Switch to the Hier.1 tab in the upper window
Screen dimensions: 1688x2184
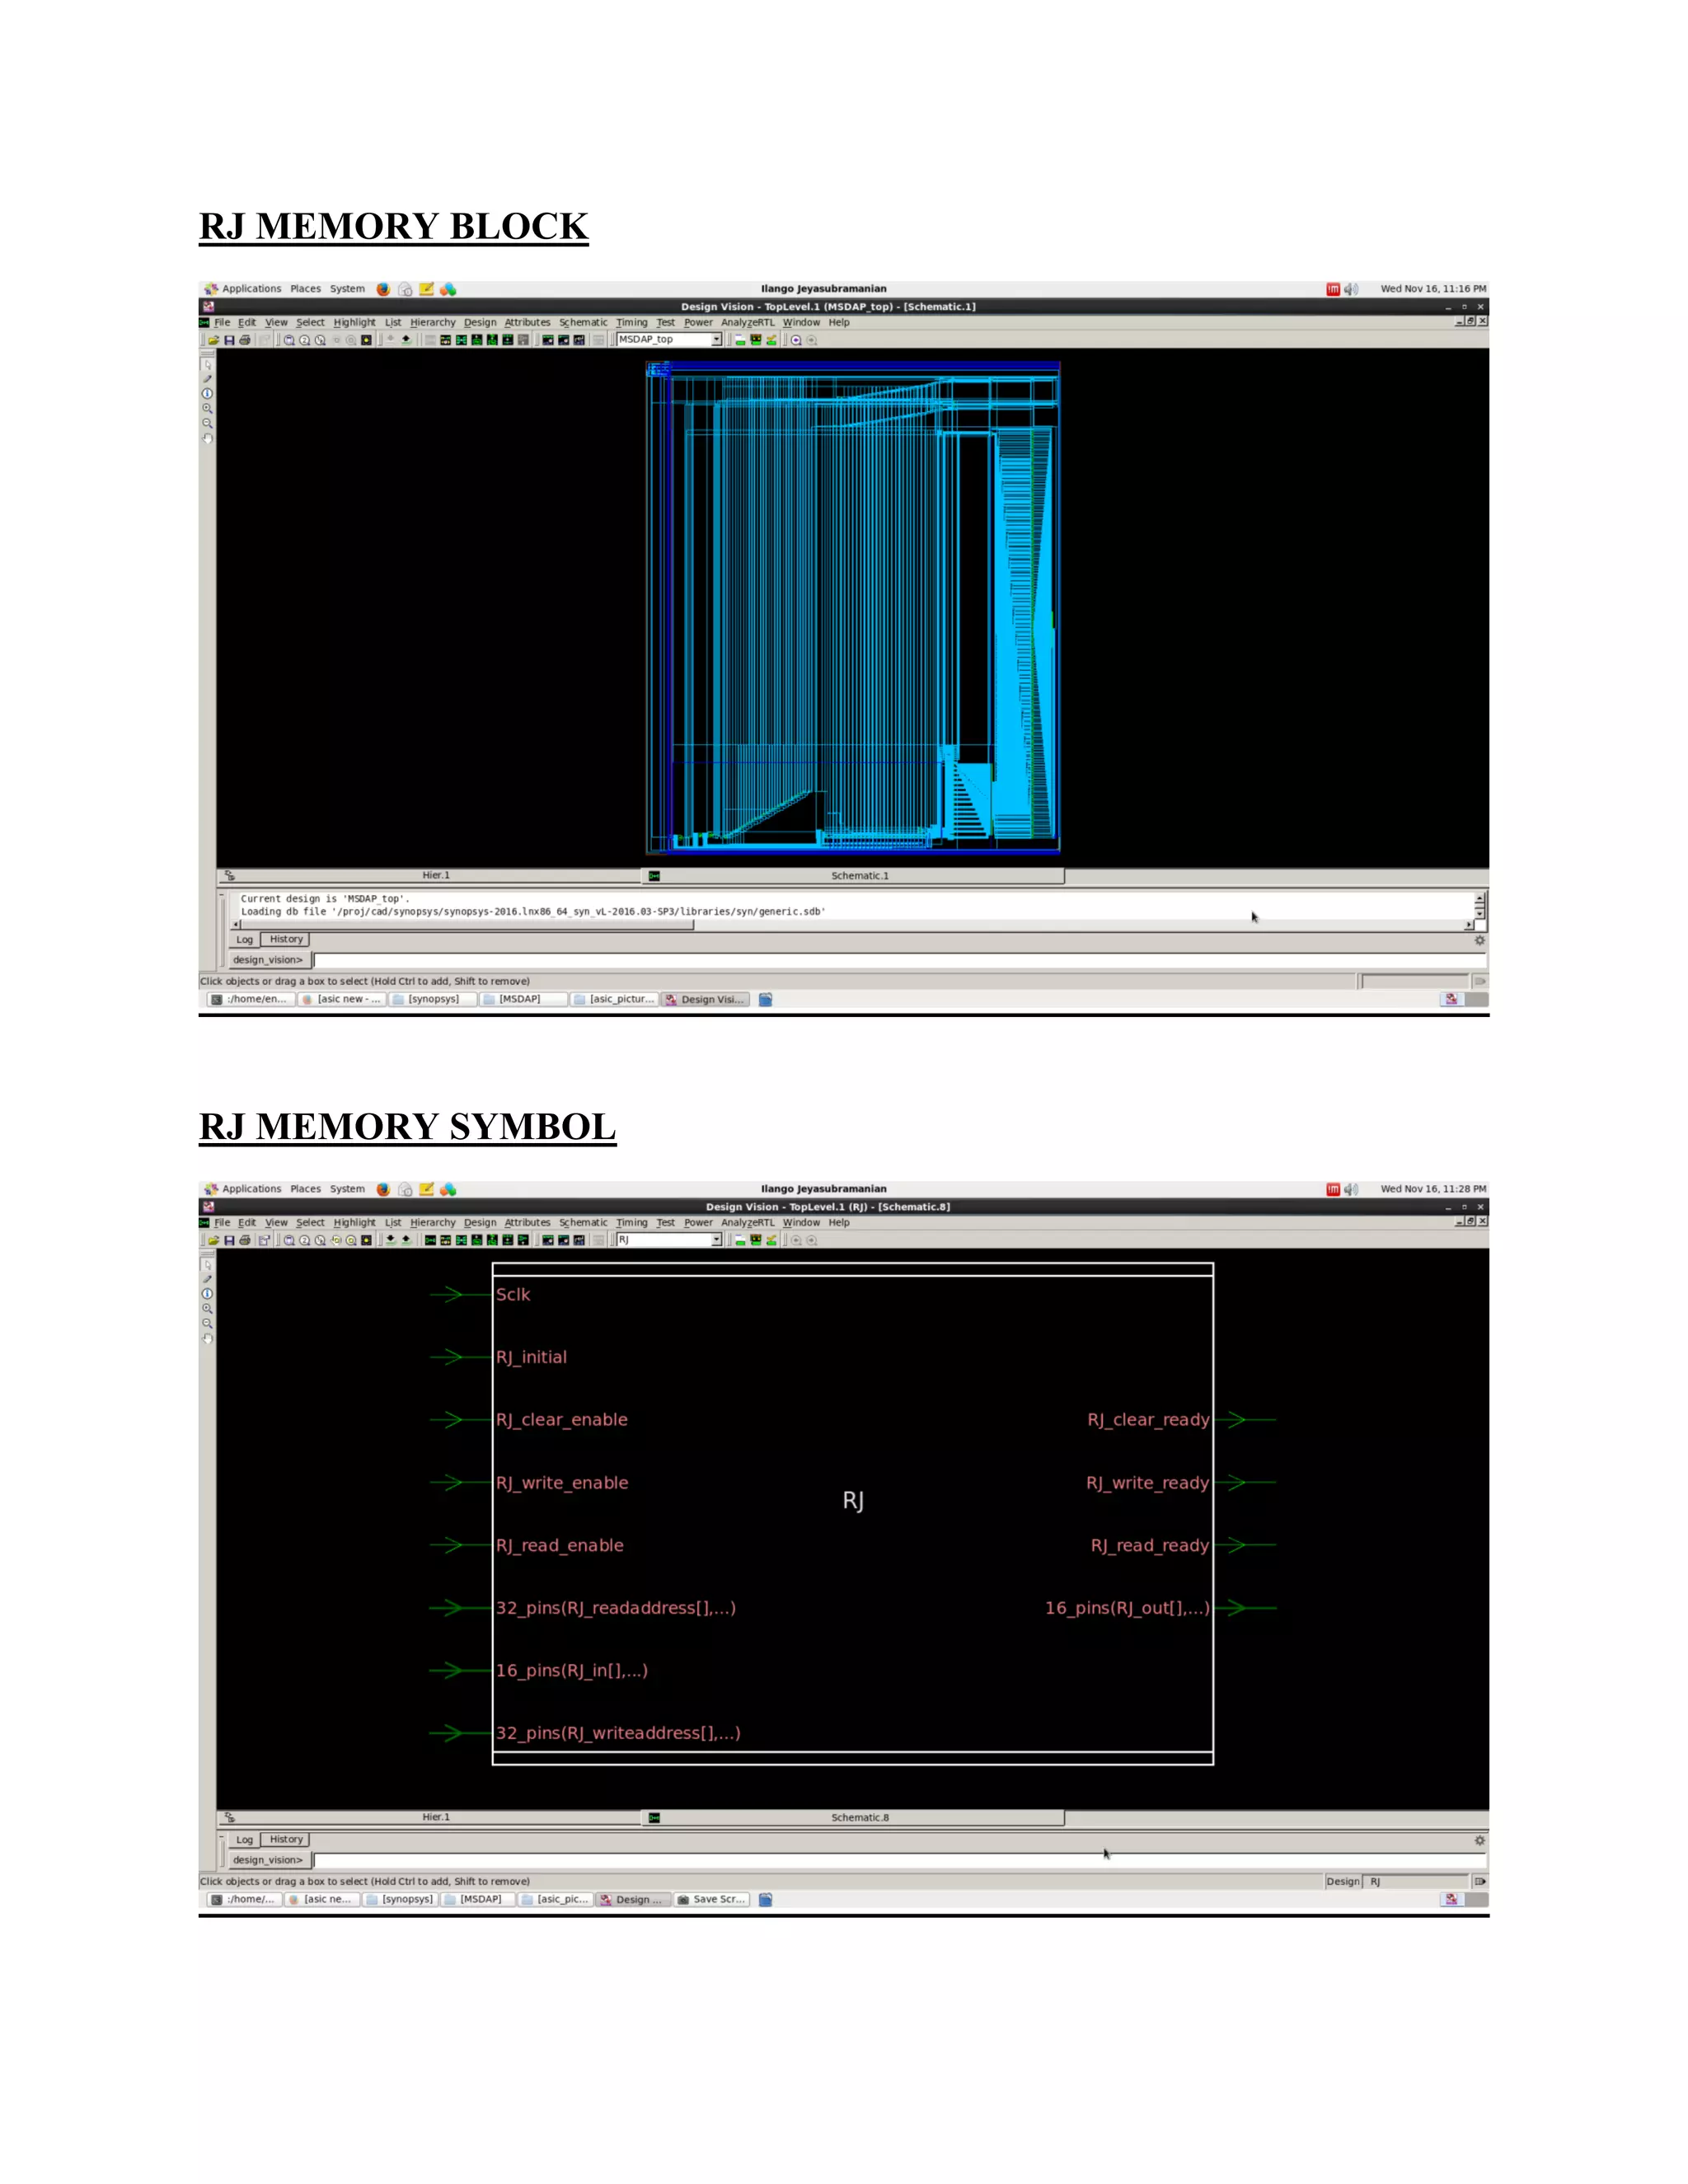[x=435, y=876]
